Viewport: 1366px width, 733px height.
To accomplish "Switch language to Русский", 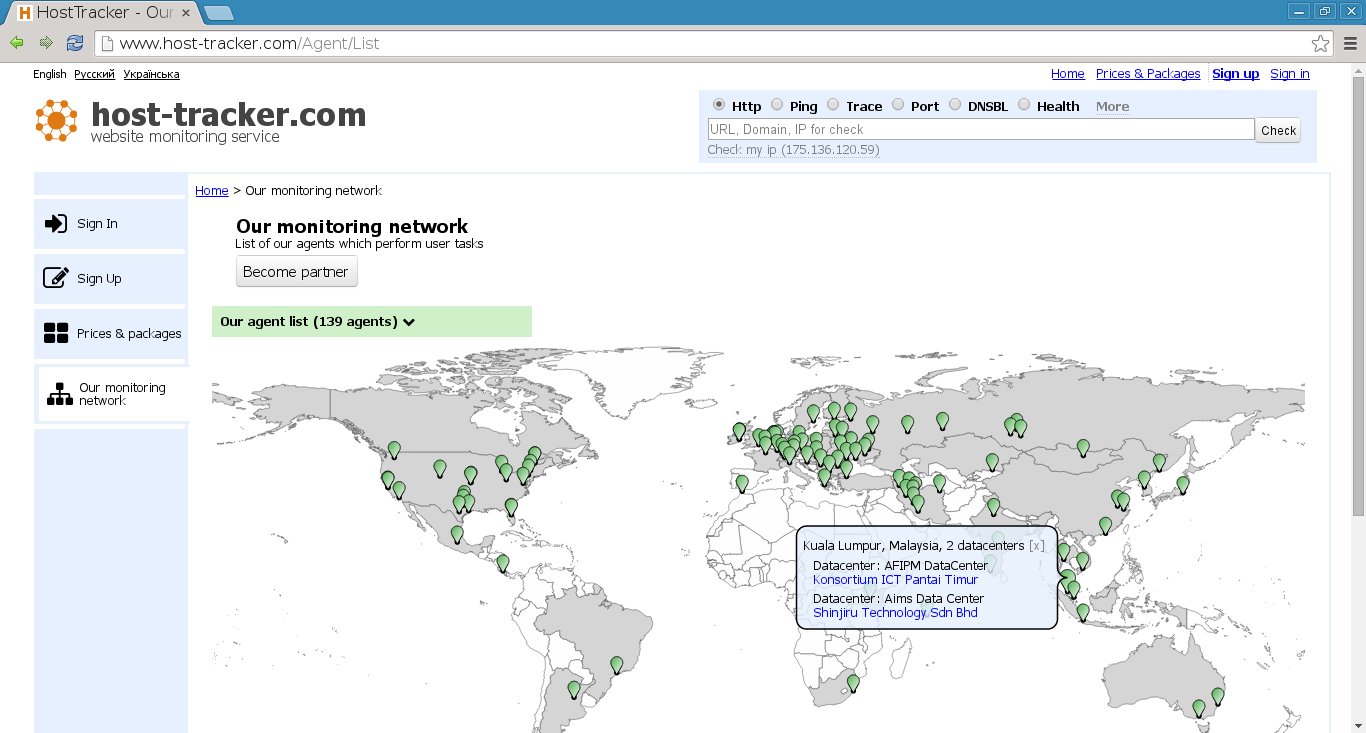I will (94, 74).
